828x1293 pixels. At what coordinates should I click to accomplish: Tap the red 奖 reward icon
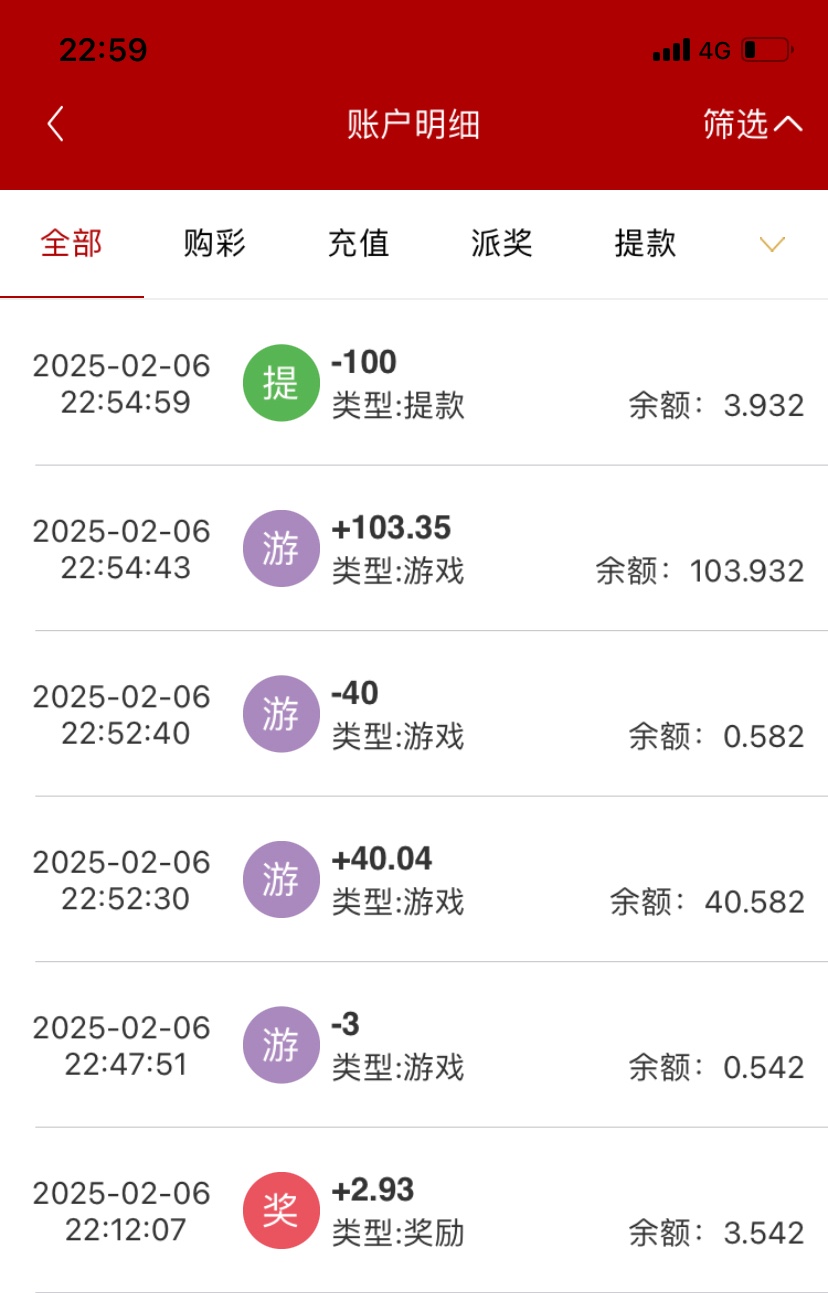click(281, 1211)
